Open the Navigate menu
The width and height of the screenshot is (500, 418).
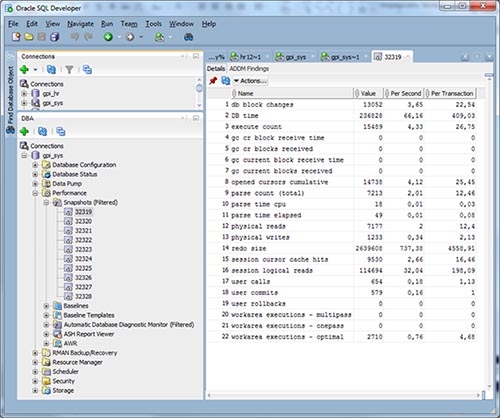pyautogui.click(x=80, y=24)
